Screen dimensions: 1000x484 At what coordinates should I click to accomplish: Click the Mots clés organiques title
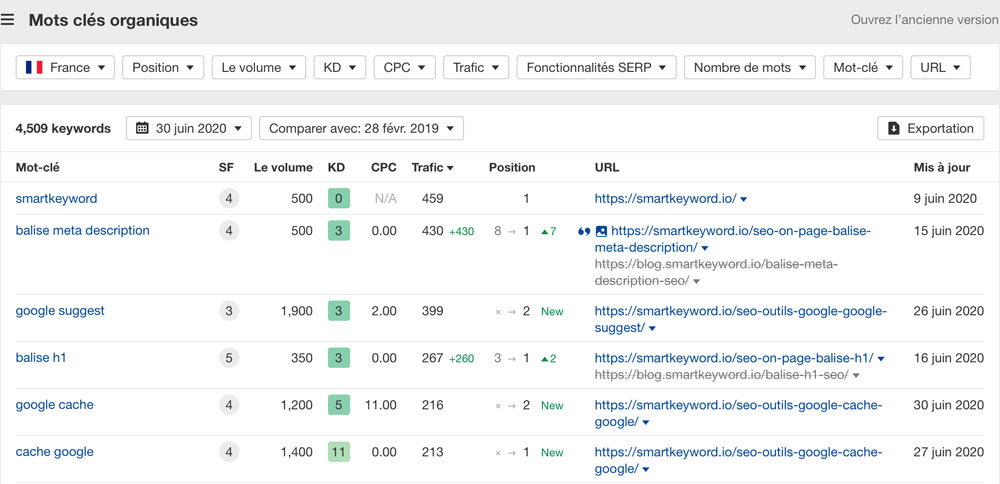(x=113, y=20)
